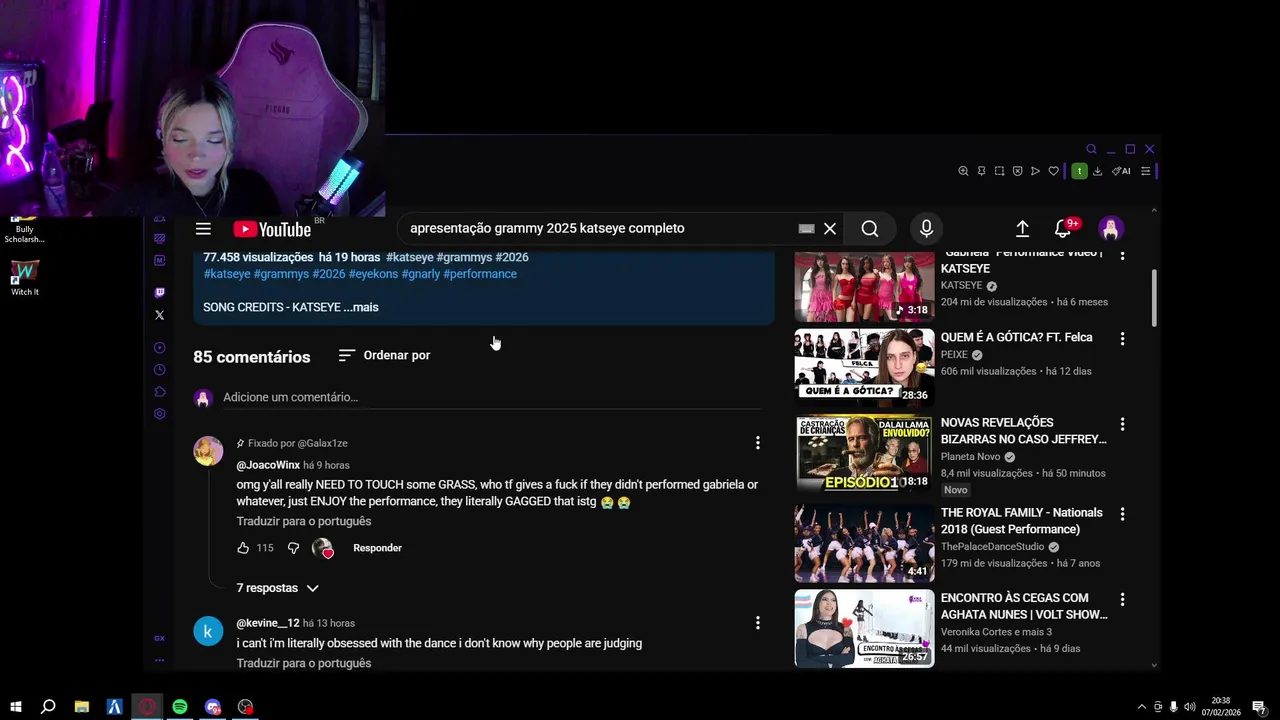
Task: Open the YouTube hamburger guide menu
Action: point(203,229)
